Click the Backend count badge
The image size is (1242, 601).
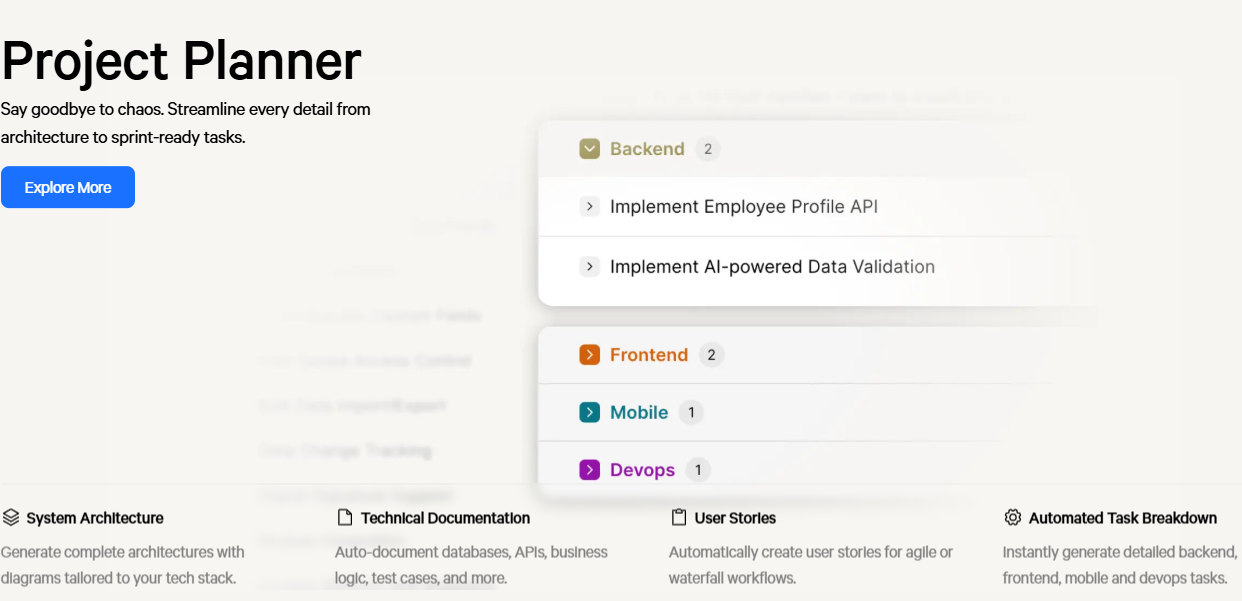pos(708,149)
